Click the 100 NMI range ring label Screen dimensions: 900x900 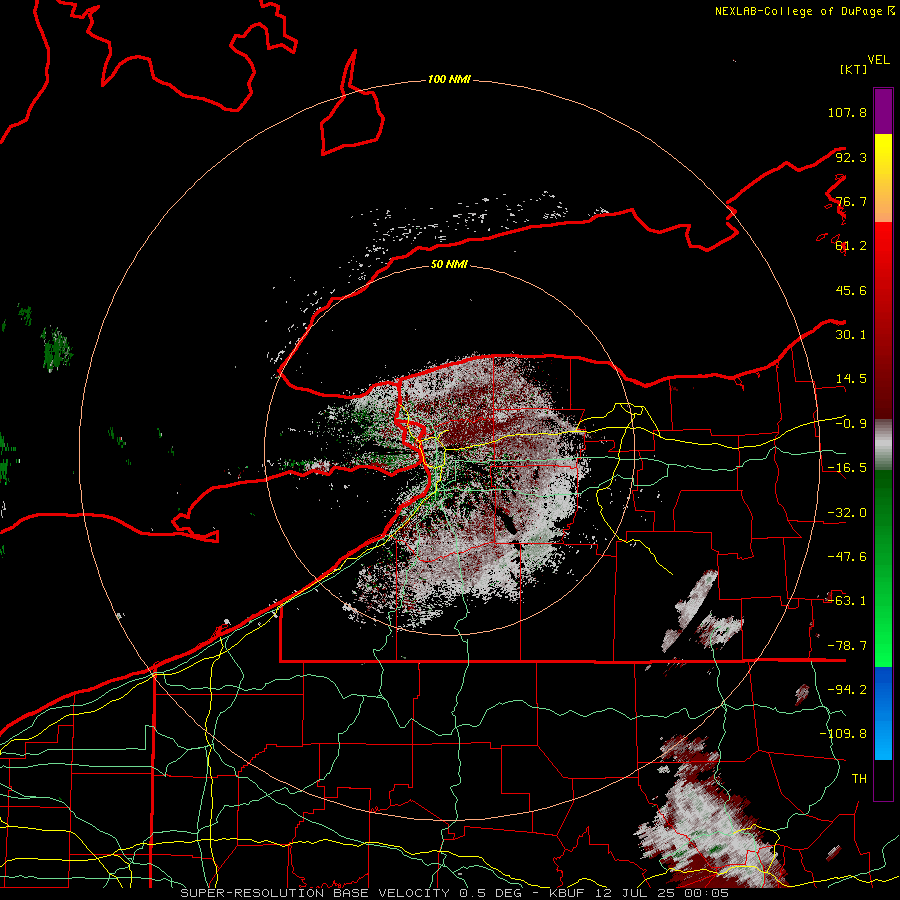pos(449,79)
